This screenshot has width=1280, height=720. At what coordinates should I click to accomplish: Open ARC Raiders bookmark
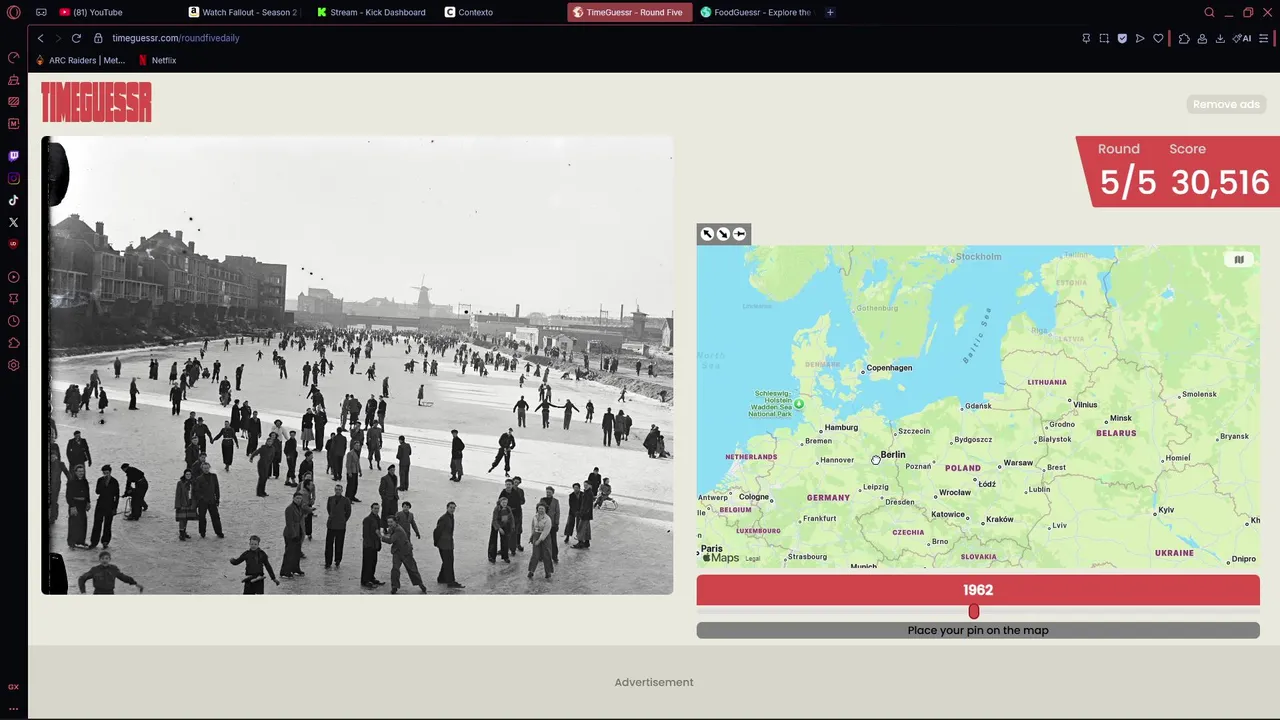tap(80, 60)
